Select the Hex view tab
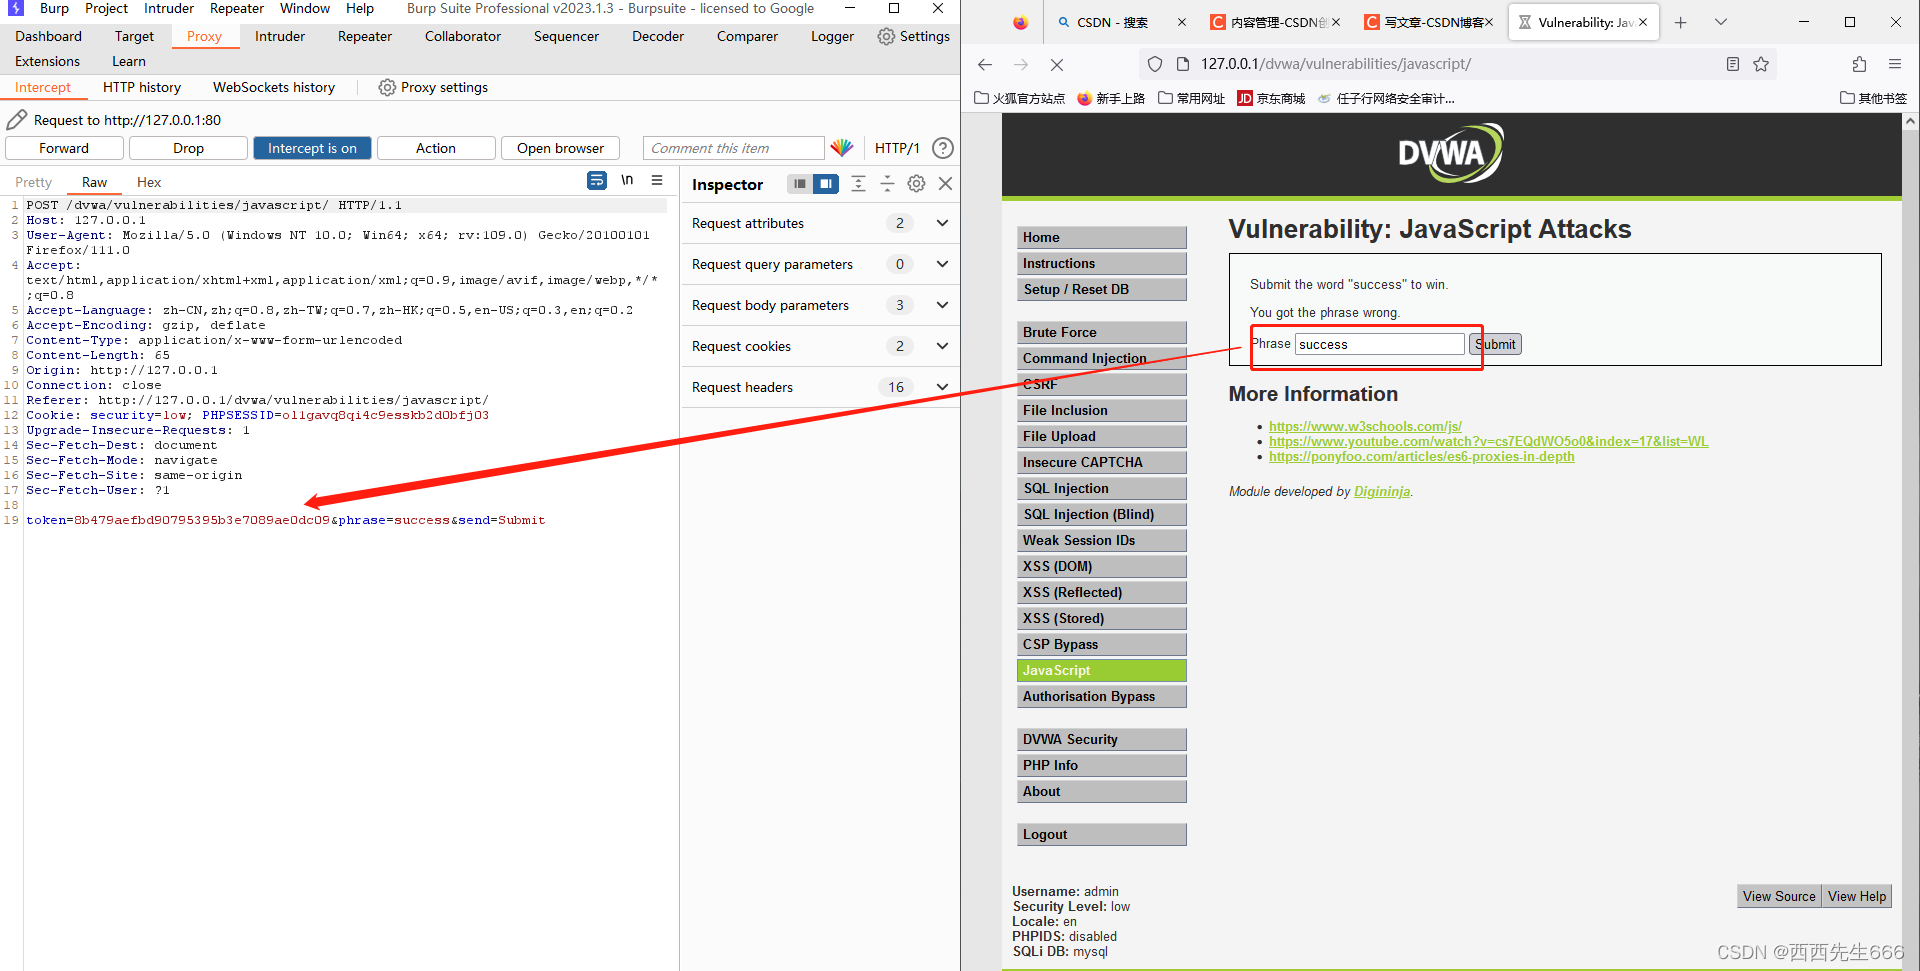 [x=149, y=182]
